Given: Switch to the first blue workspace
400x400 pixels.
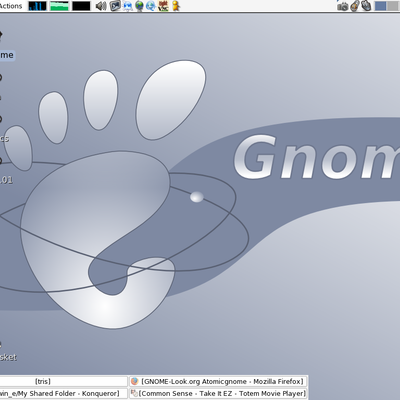Looking at the screenshot, I should tap(380, 6).
